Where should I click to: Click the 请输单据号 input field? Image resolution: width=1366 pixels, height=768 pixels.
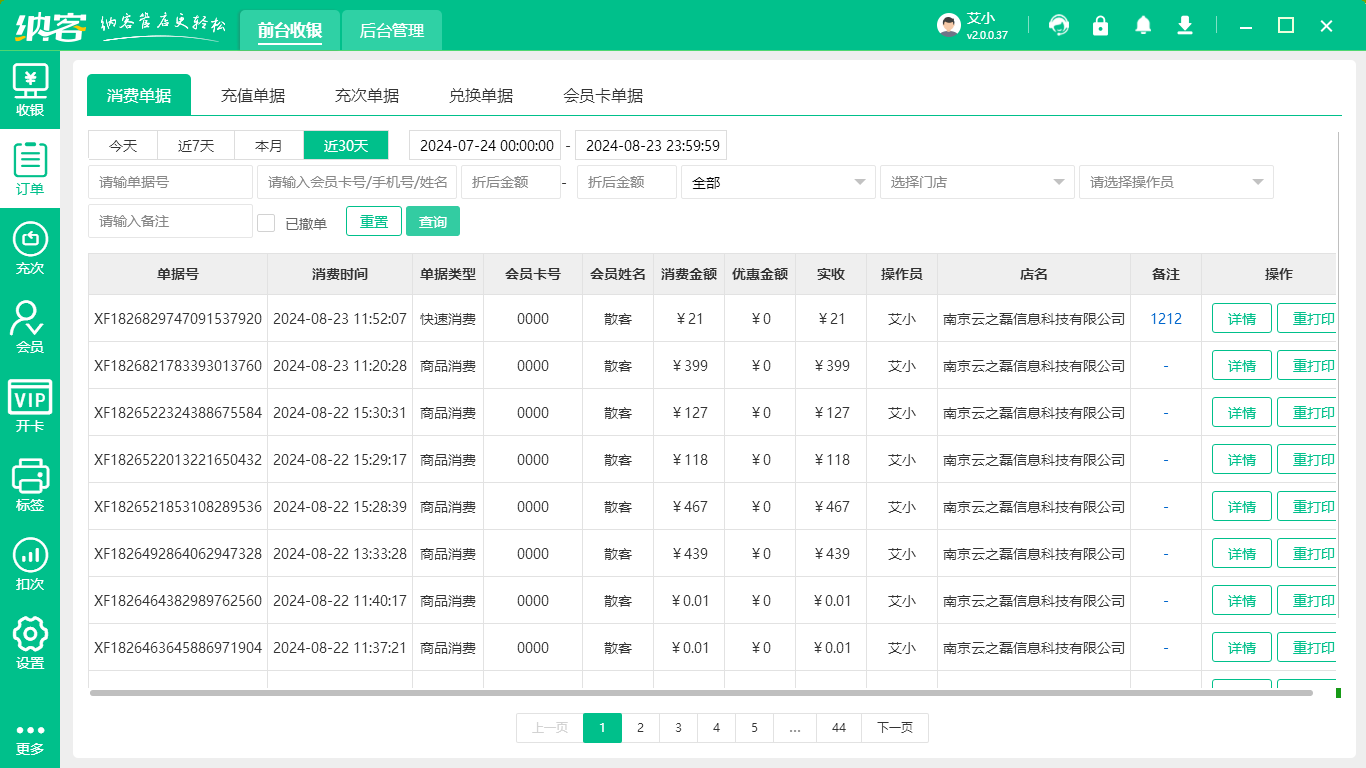coord(170,182)
